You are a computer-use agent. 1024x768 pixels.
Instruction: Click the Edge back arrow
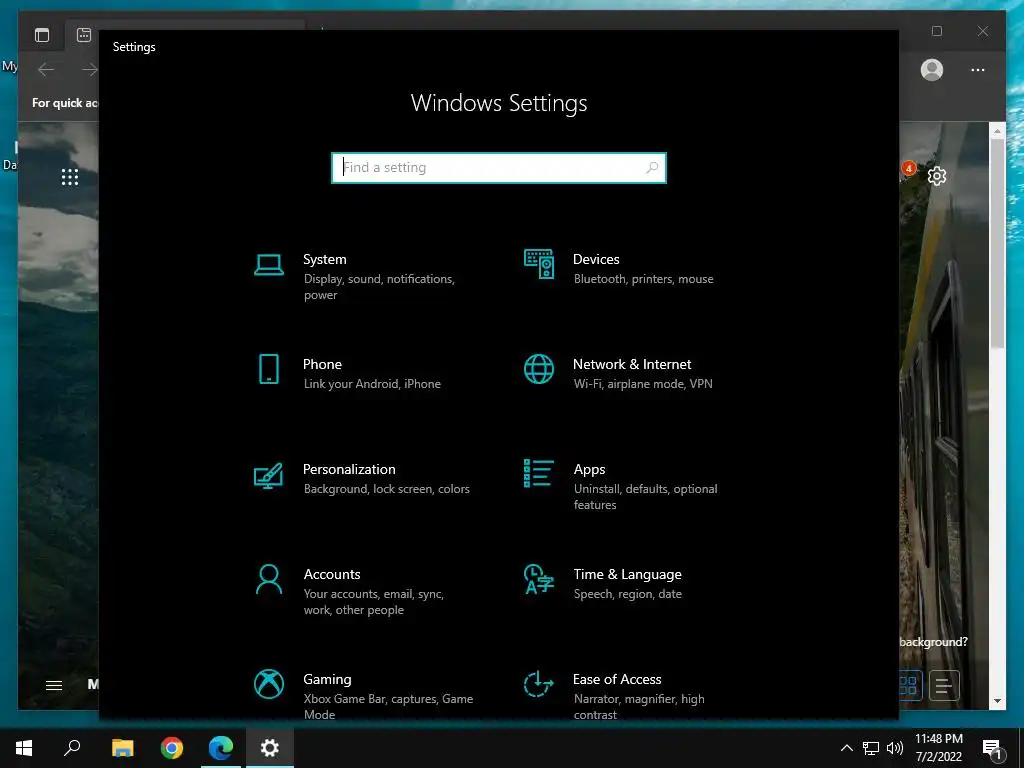[46, 69]
